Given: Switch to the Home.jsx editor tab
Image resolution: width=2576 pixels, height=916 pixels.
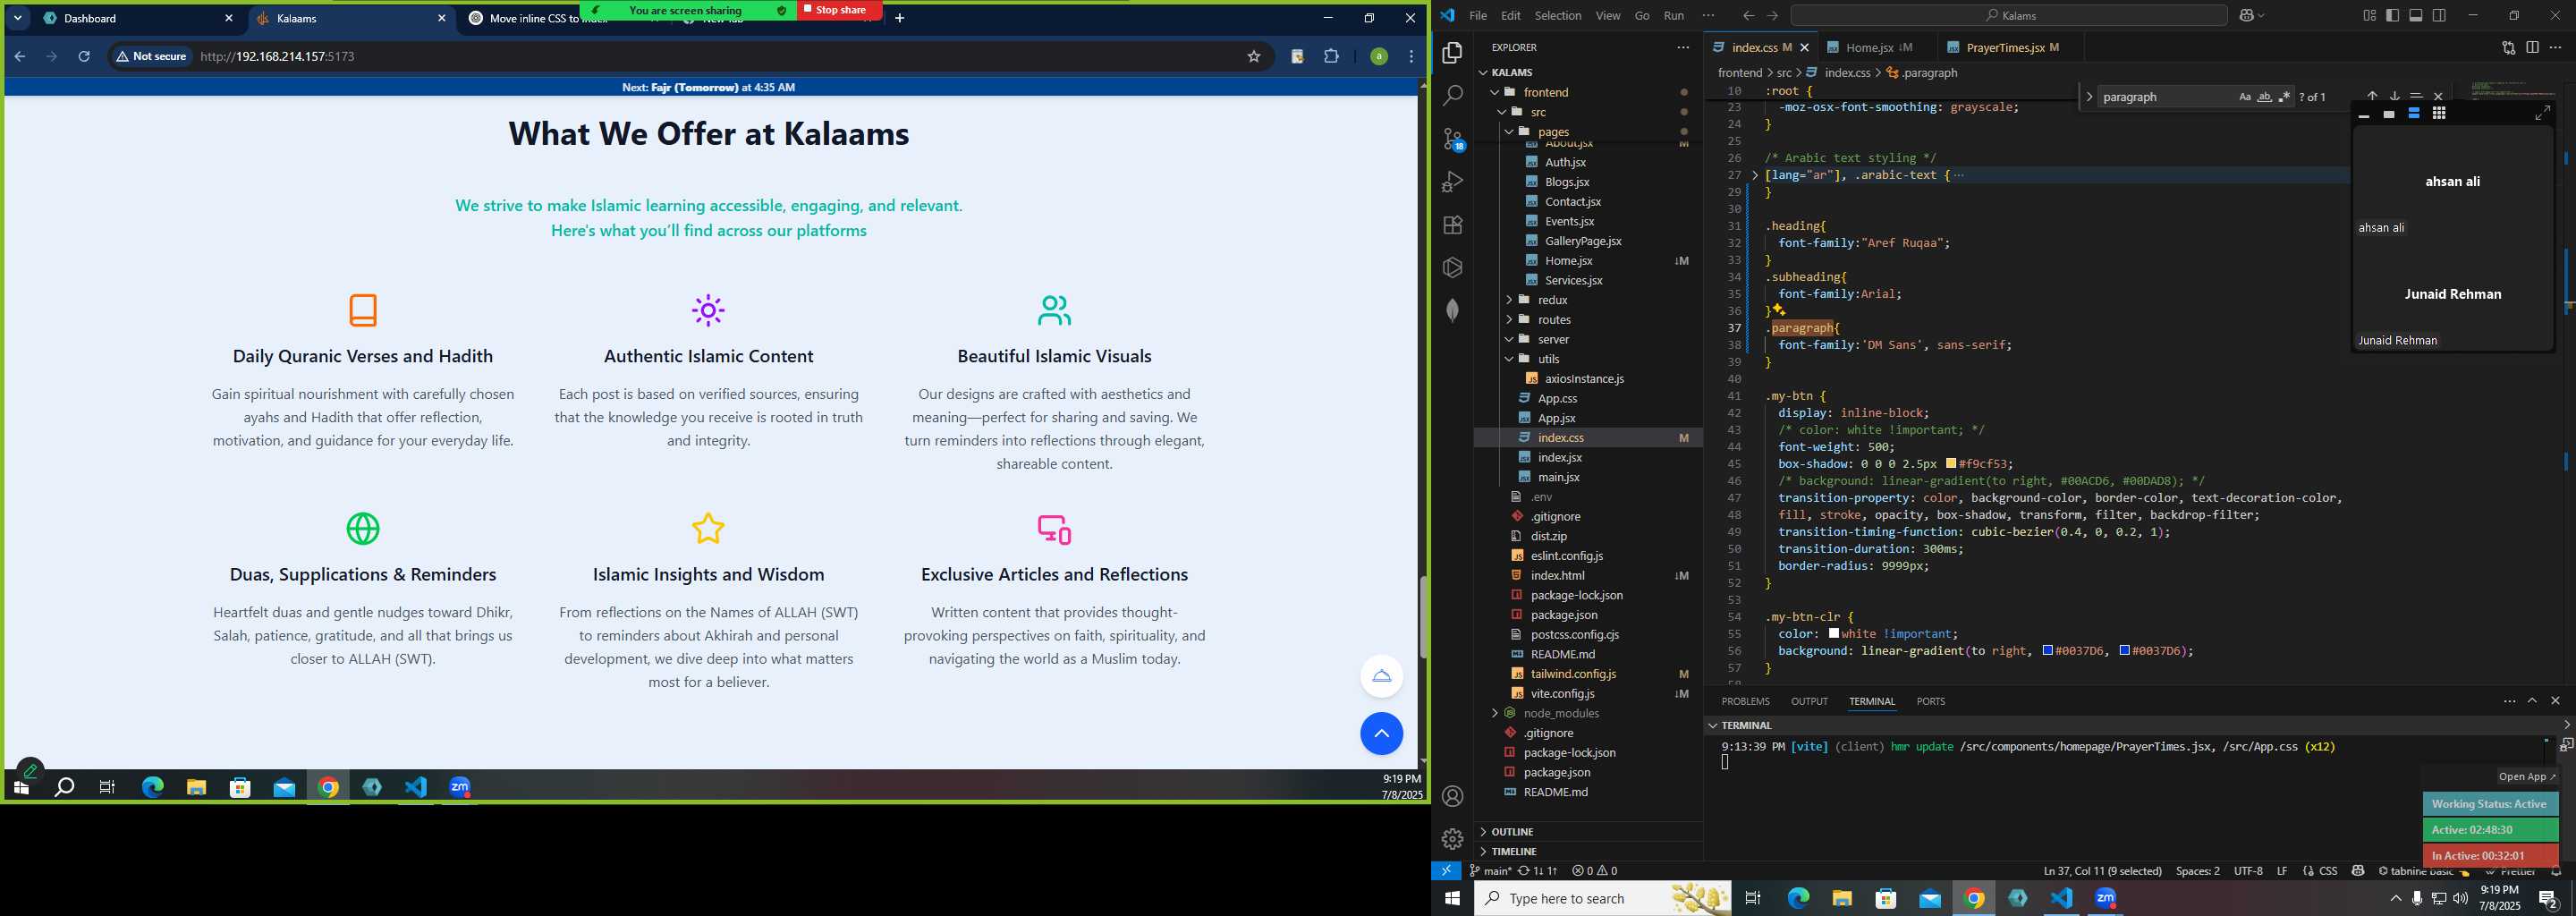Looking at the screenshot, I should click(x=1869, y=47).
